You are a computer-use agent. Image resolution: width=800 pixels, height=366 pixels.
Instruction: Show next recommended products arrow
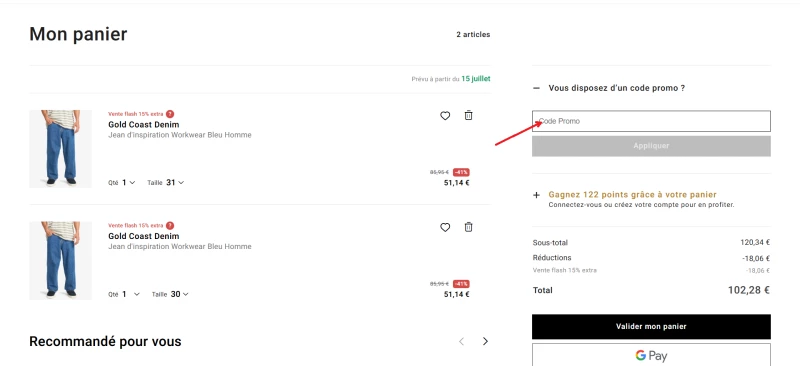coord(485,341)
